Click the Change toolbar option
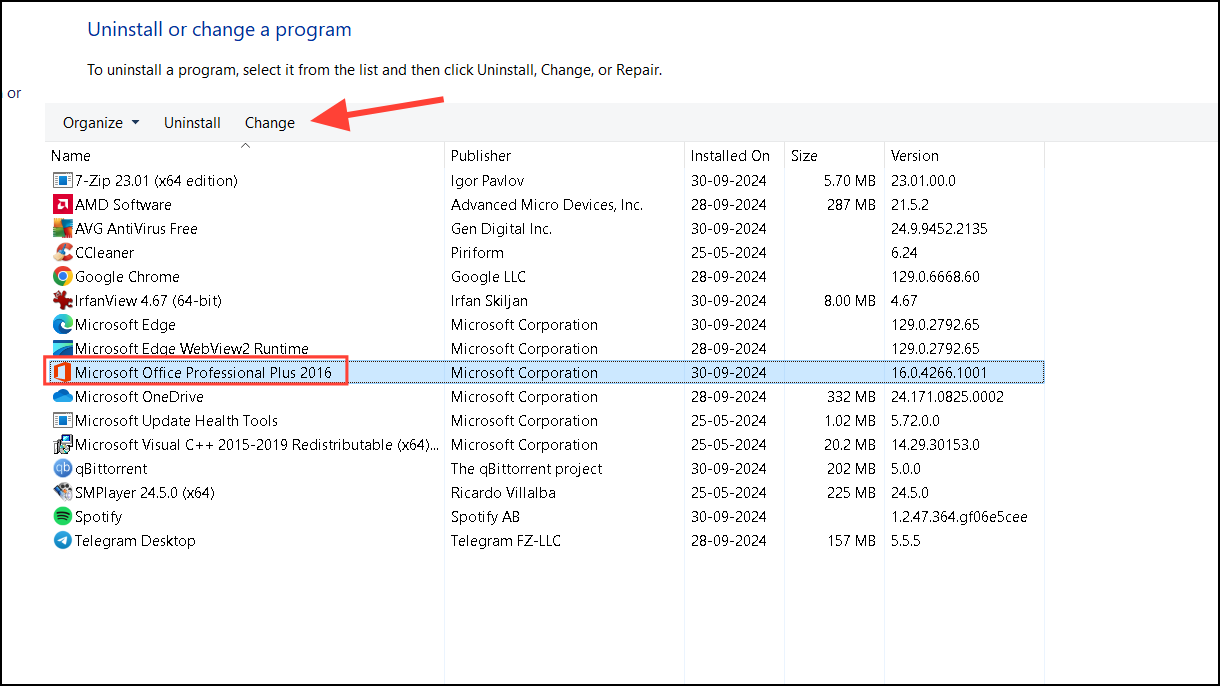The height and width of the screenshot is (686, 1220). 269,122
